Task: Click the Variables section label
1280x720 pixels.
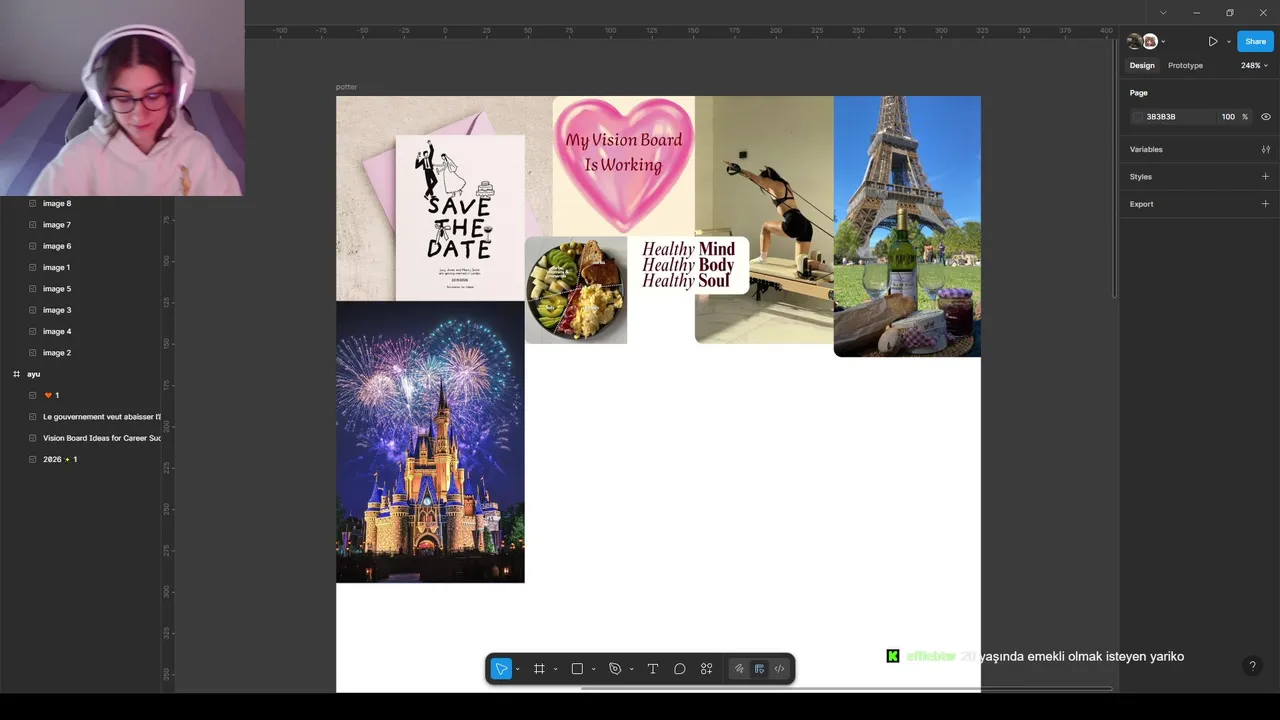Action: [x=1146, y=149]
